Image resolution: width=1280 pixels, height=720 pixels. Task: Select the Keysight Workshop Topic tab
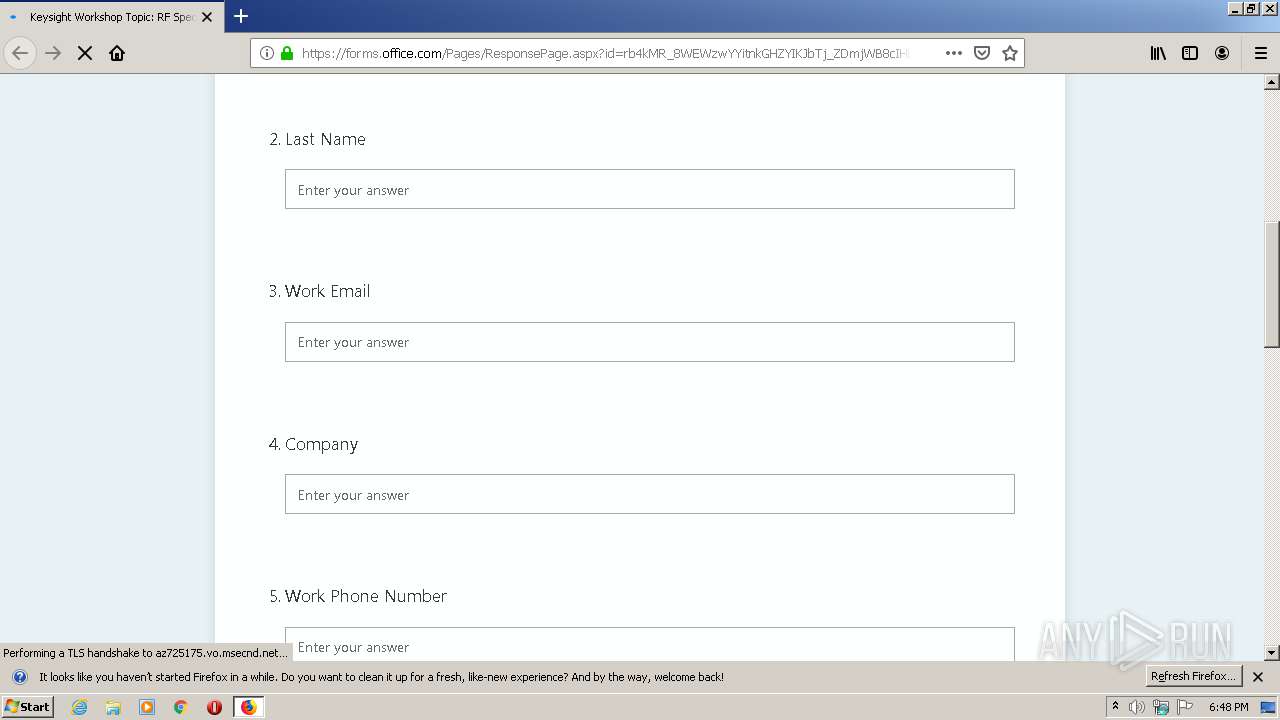coord(111,17)
